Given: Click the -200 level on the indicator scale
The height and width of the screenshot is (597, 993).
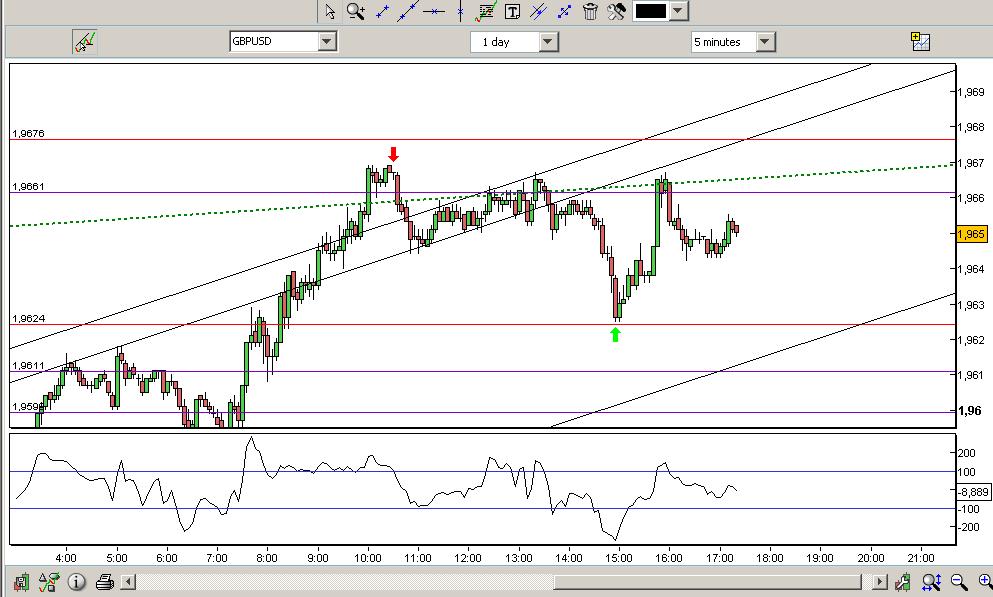Looking at the screenshot, I should (x=968, y=527).
